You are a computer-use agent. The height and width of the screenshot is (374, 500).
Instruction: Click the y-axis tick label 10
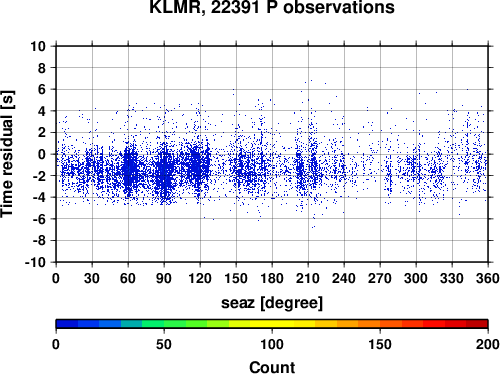(x=38, y=46)
